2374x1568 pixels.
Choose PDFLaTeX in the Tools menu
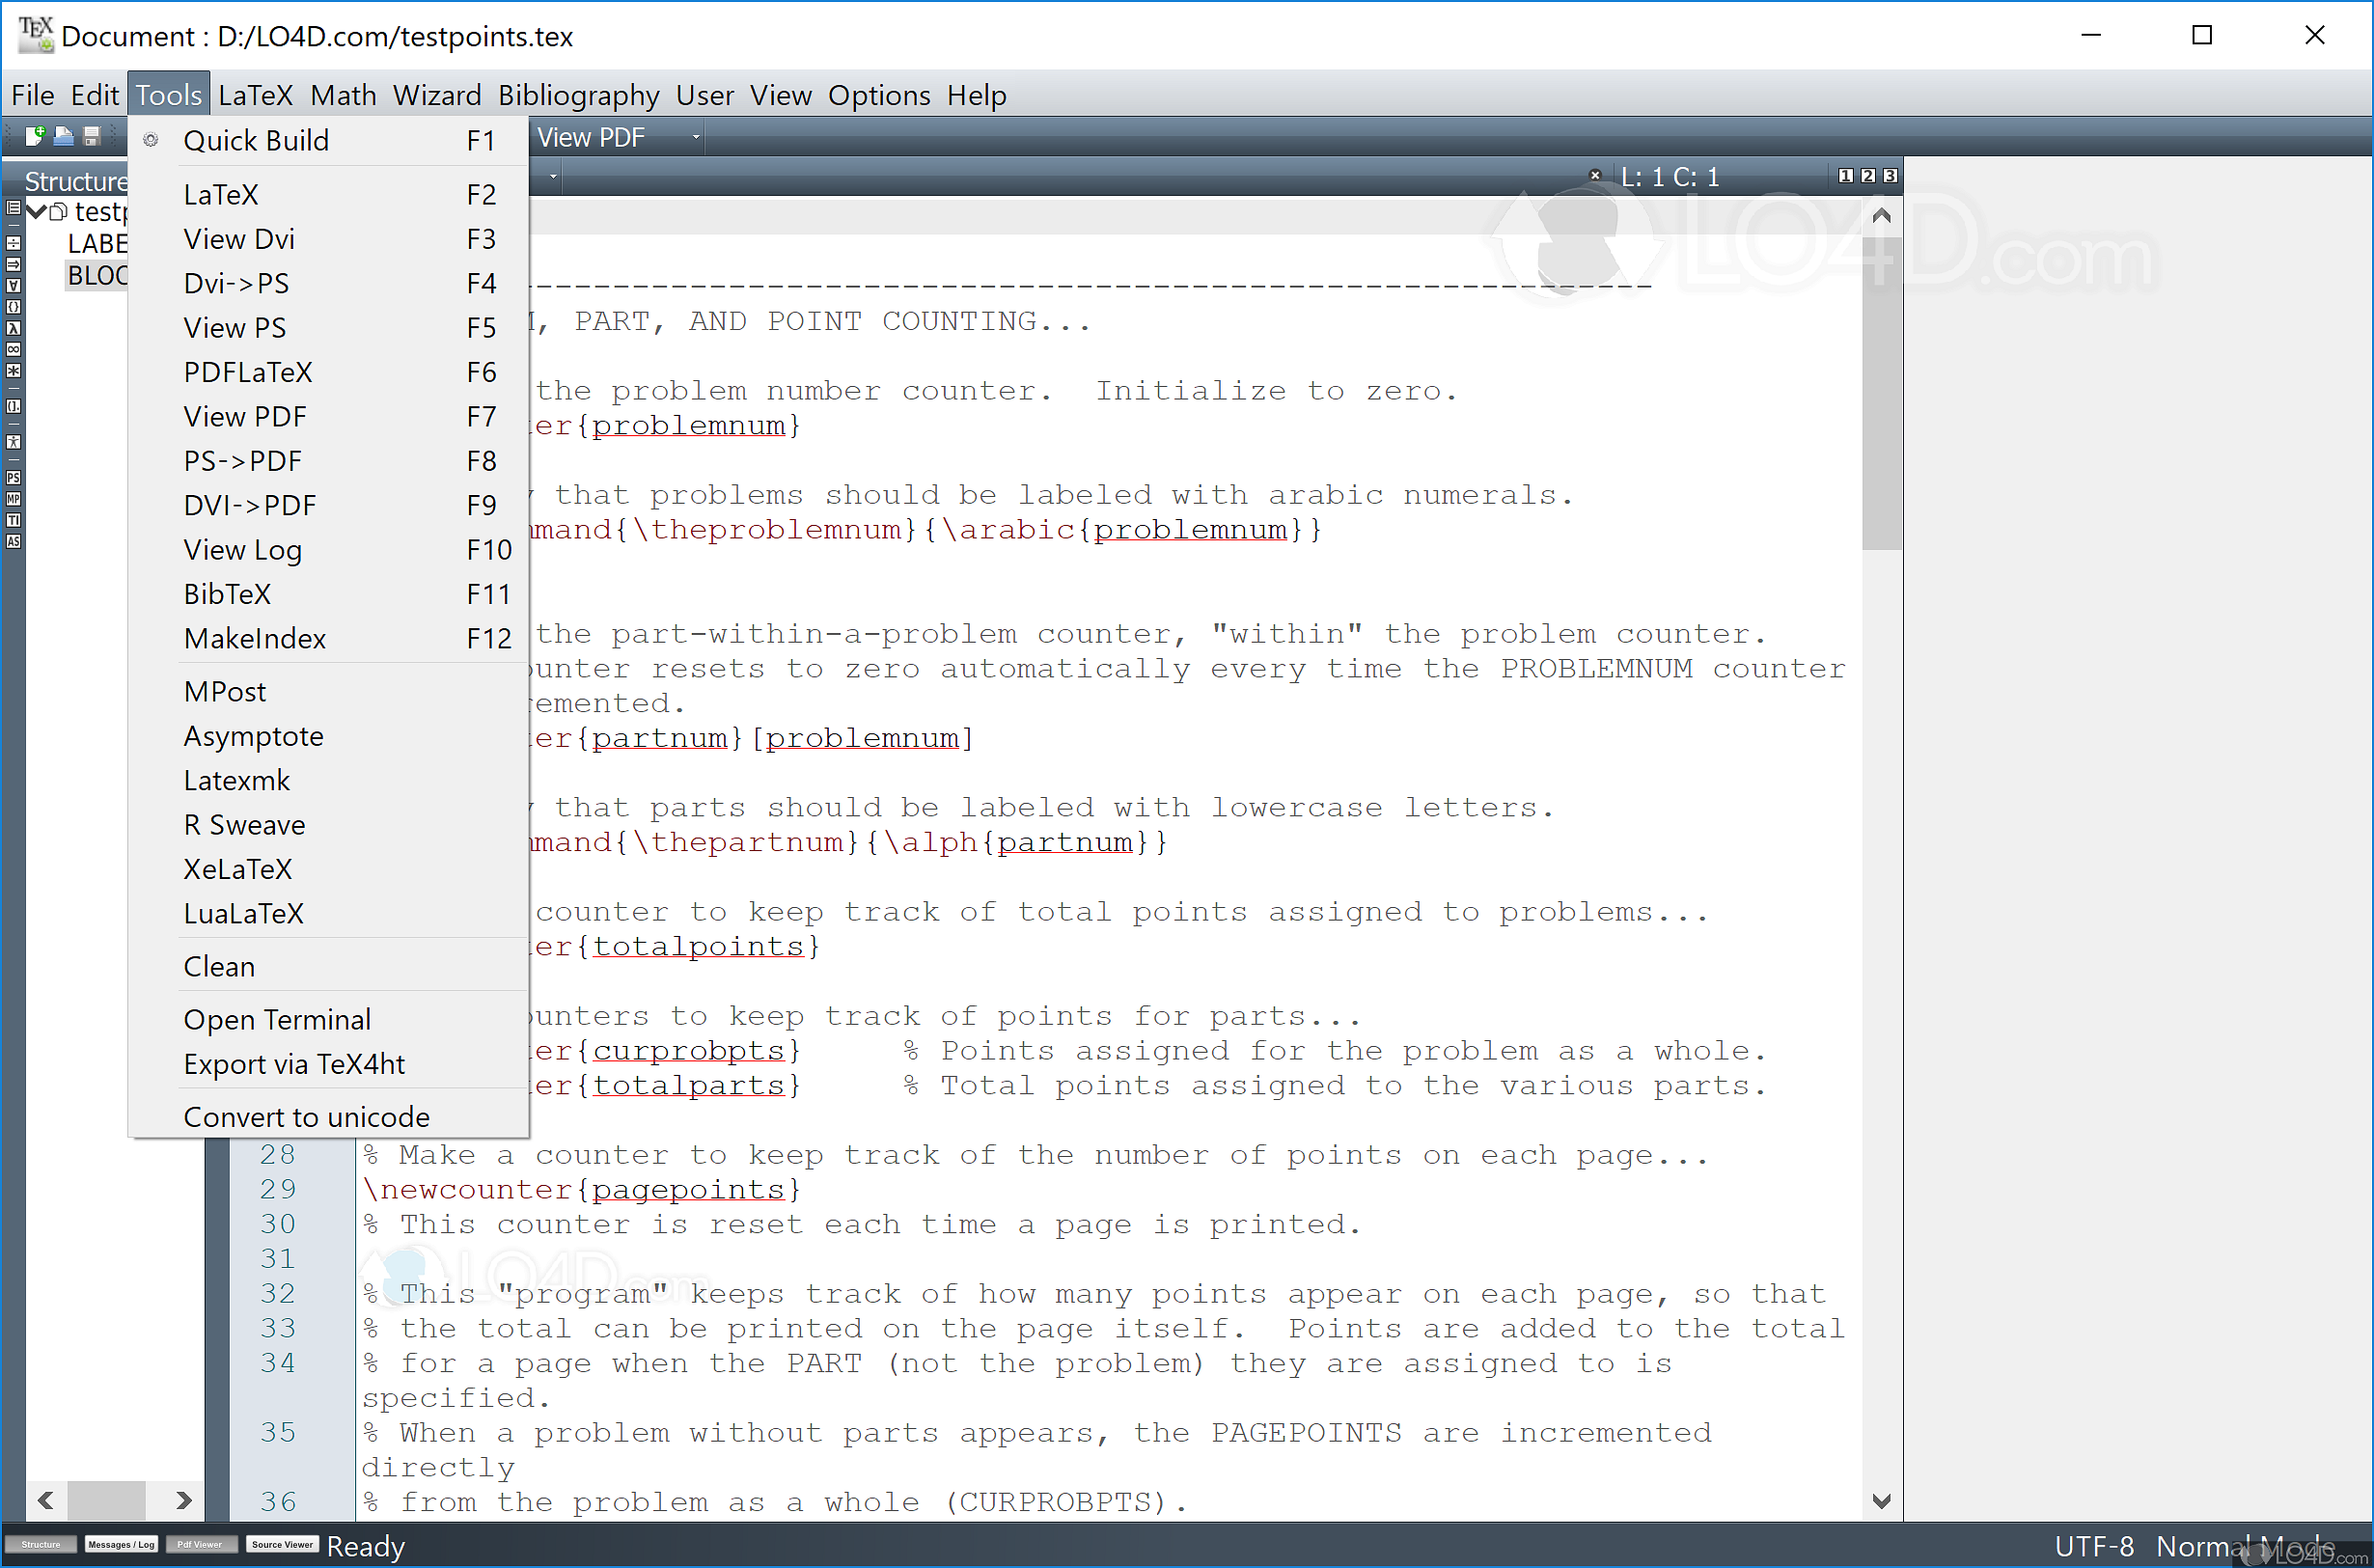[x=248, y=372]
